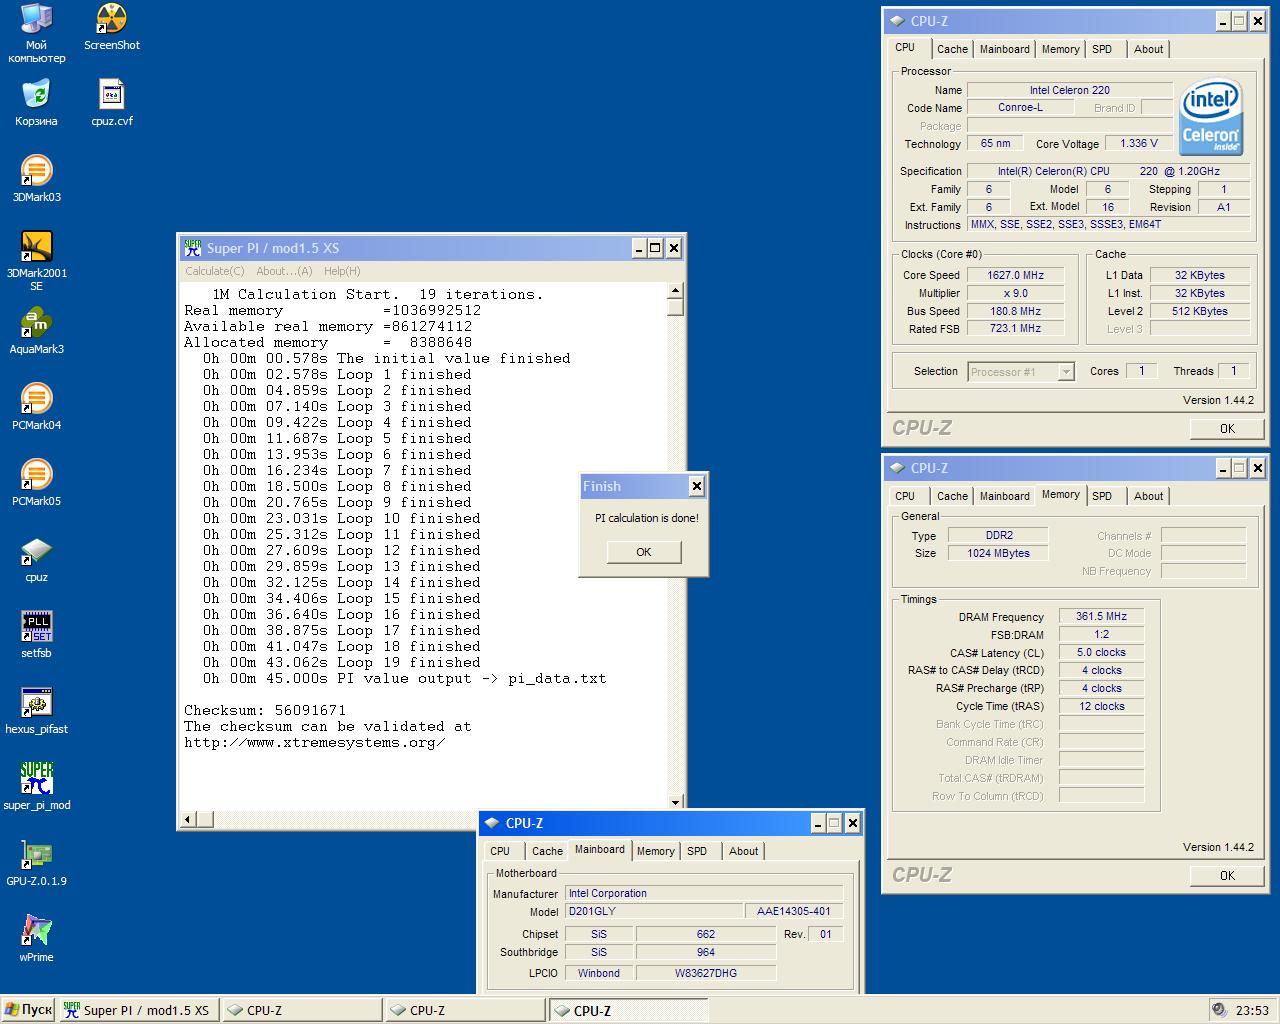Click the Core Speed 1627.0 MHz field
Image resolution: width=1280 pixels, height=1024 pixels.
pyautogui.click(x=1015, y=275)
